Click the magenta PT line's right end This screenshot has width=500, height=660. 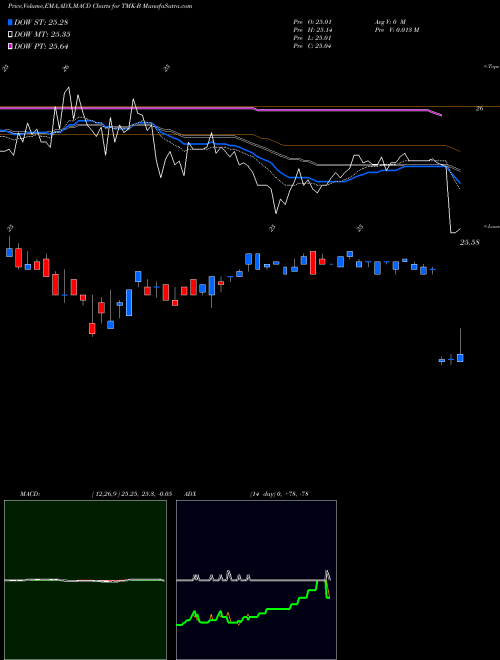(441, 115)
